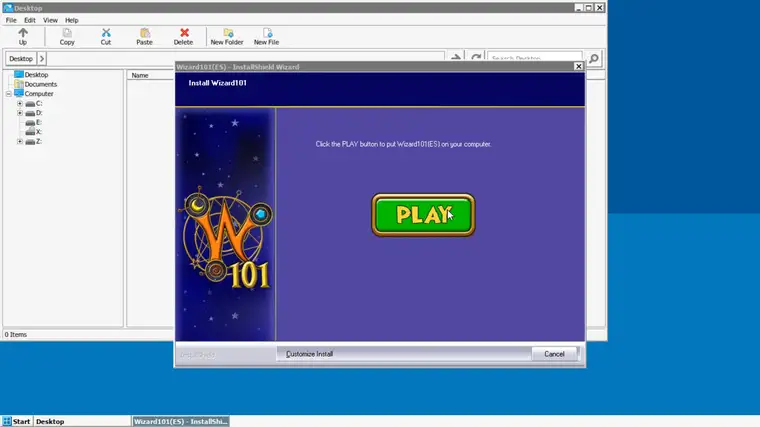Image resolution: width=760 pixels, height=427 pixels.
Task: Collapse the Computer tree node
Action: pos(9,94)
